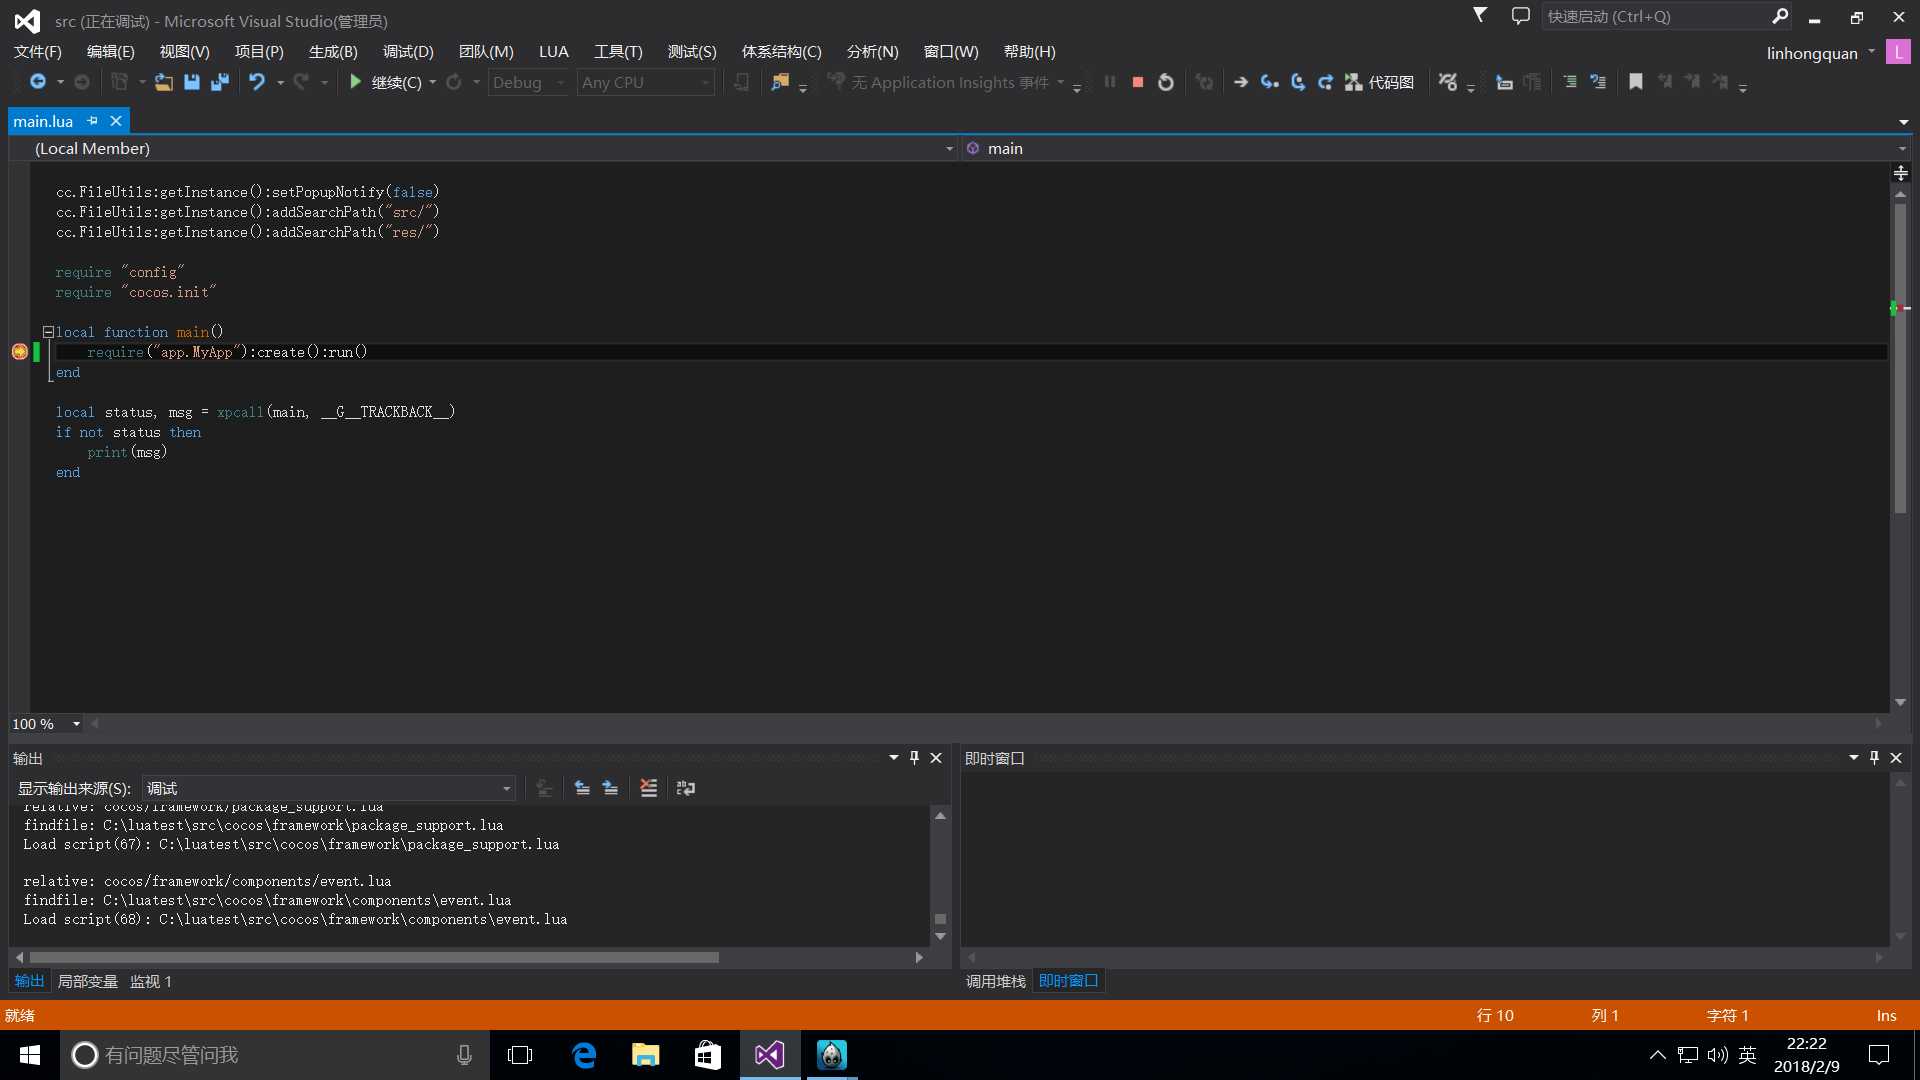The width and height of the screenshot is (1920, 1080).
Task: Click Cortana search box 有问题尽管问我
Action: pos(275,1055)
